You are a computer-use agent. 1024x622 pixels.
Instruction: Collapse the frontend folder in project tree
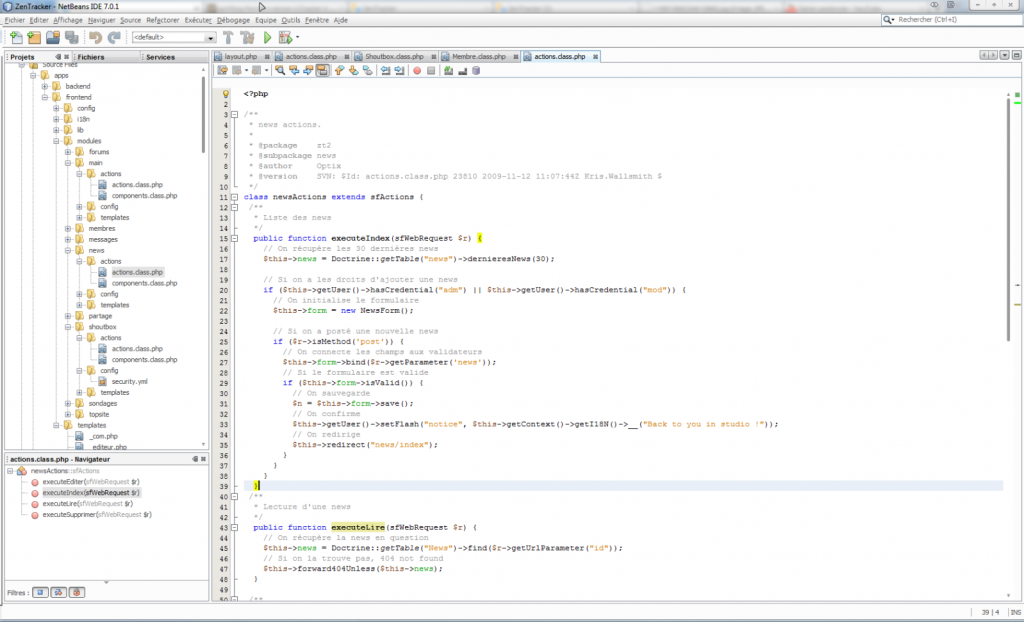(45, 97)
